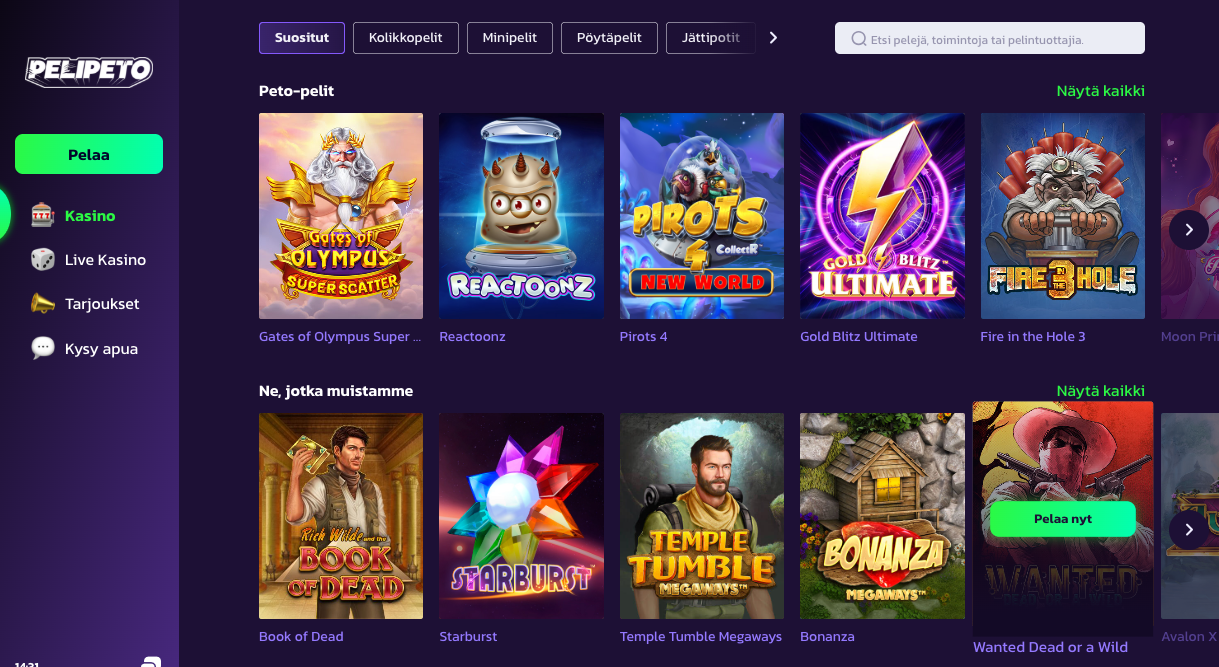Click the magnifier icon in the search bar

(x=858, y=37)
